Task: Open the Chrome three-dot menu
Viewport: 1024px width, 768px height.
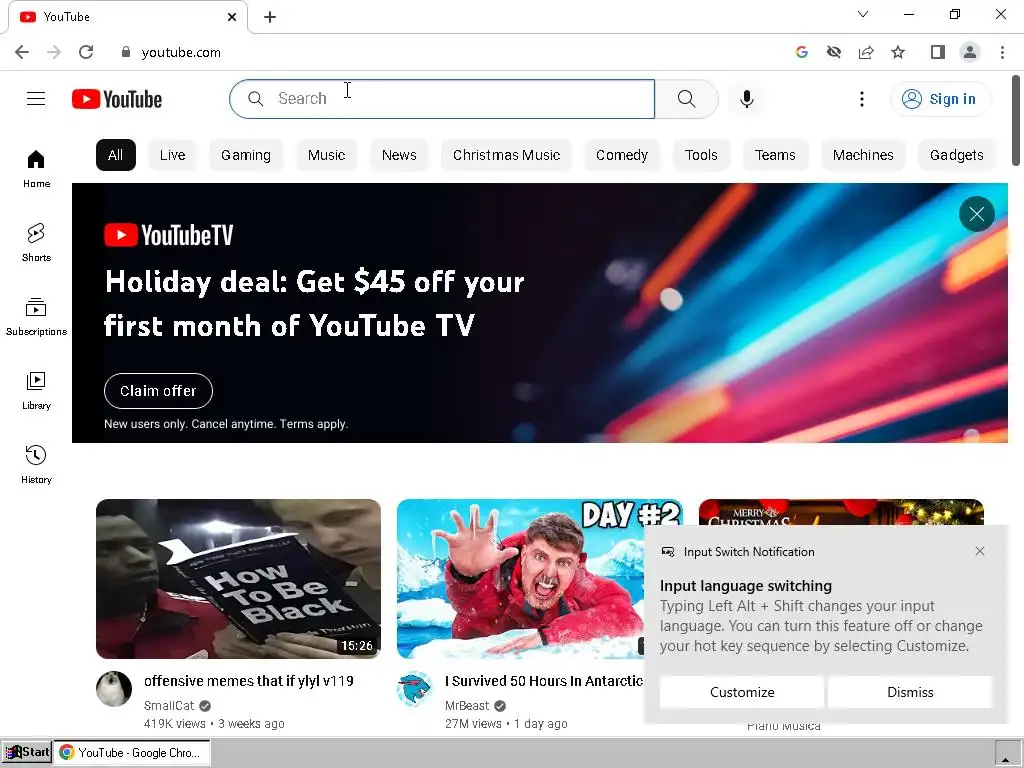Action: click(1002, 52)
